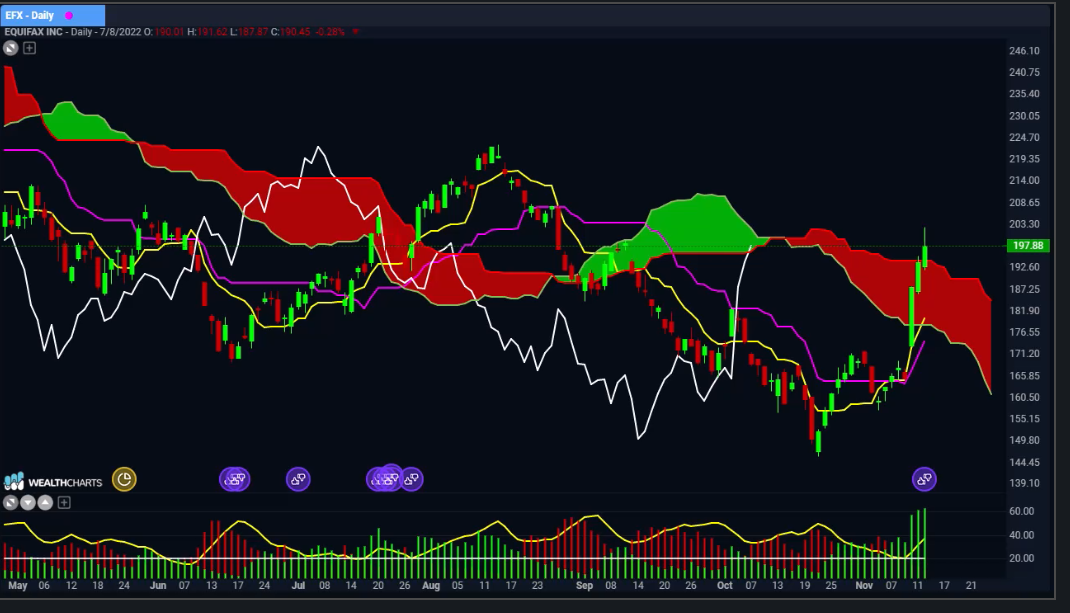Click the 60.00 indicator axis label
1070x613 pixels.
[1022, 511]
